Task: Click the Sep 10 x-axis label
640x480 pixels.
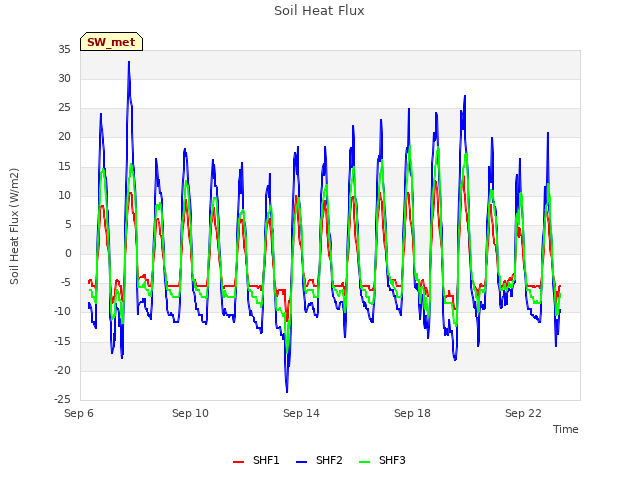Action: click(x=190, y=413)
